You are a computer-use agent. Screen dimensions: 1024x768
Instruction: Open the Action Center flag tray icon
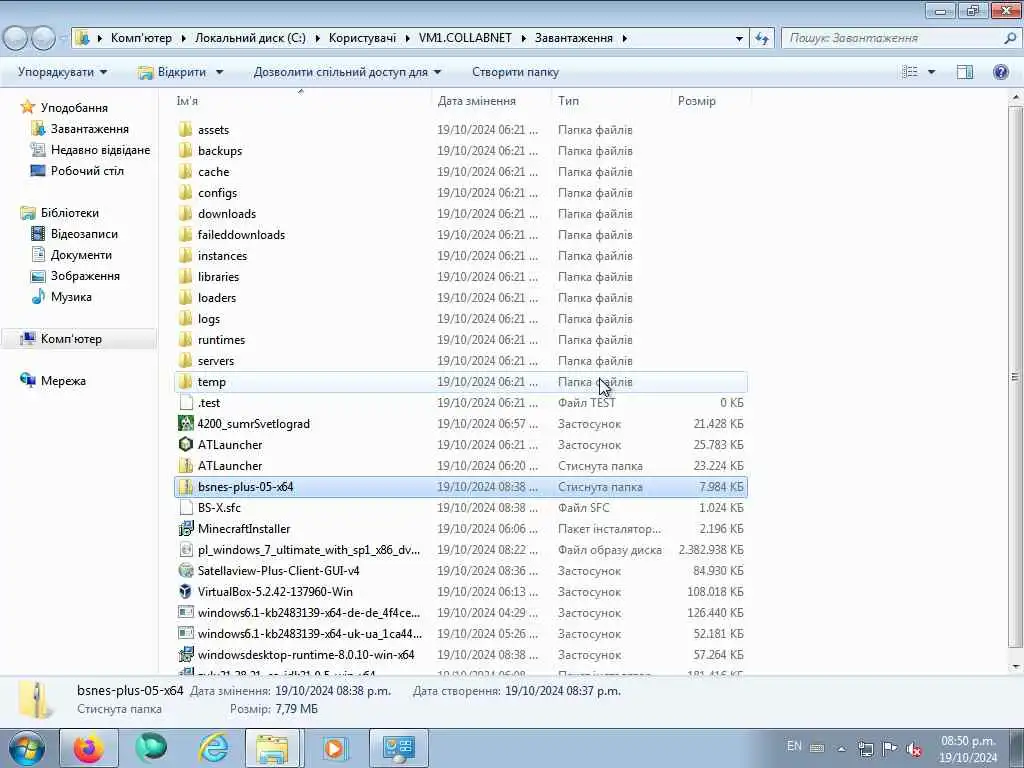click(x=889, y=748)
